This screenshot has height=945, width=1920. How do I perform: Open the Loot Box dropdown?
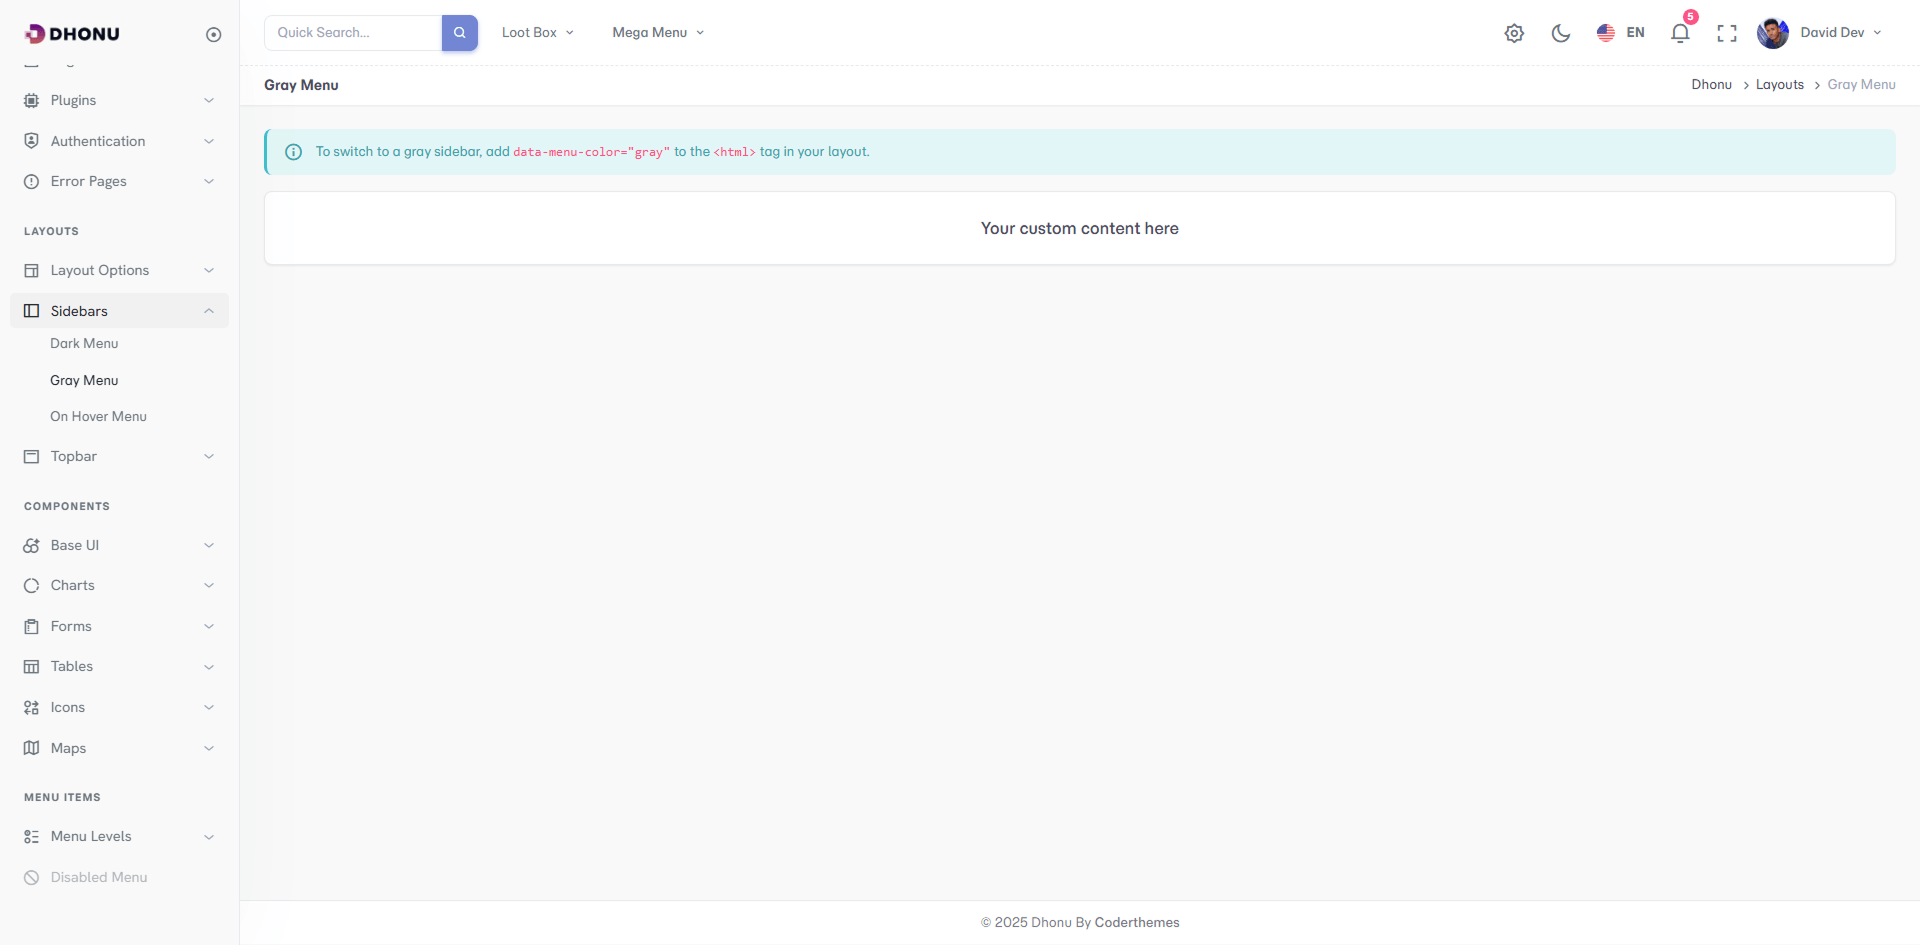[537, 33]
